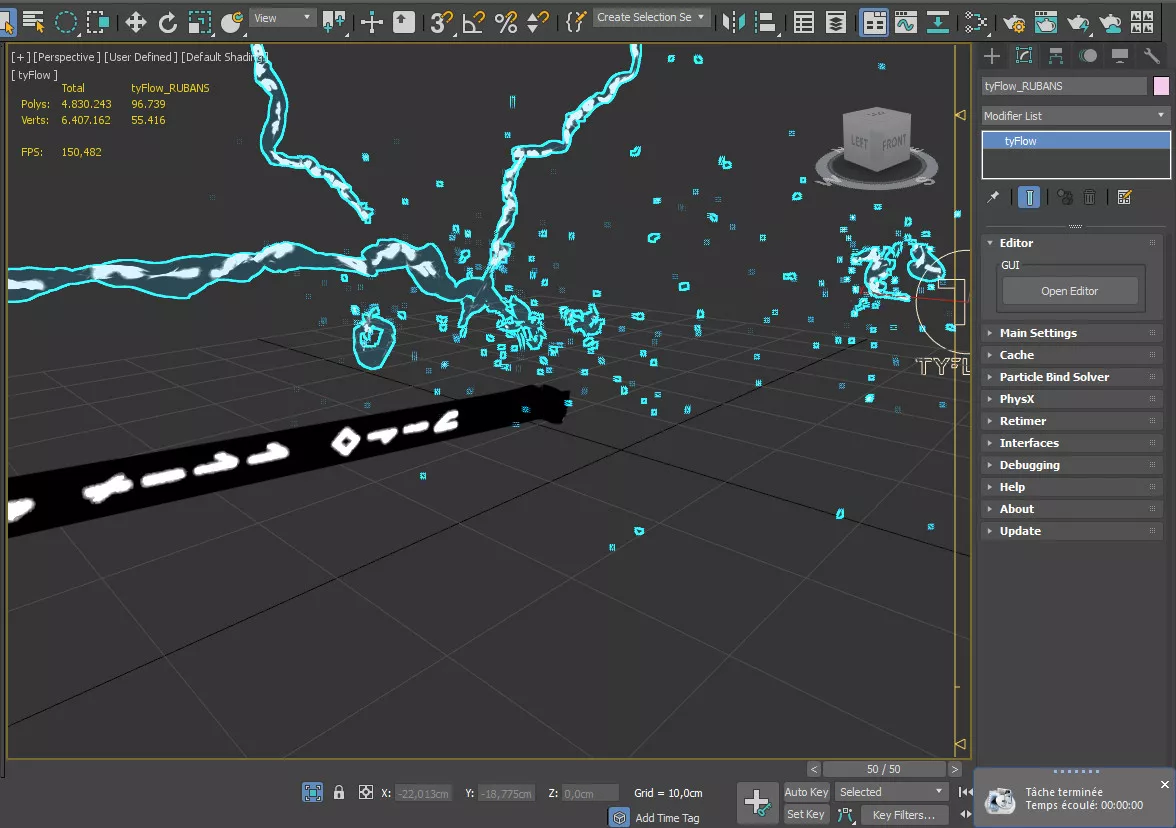
Task: Open the Schematic View icon
Action: 976,21
